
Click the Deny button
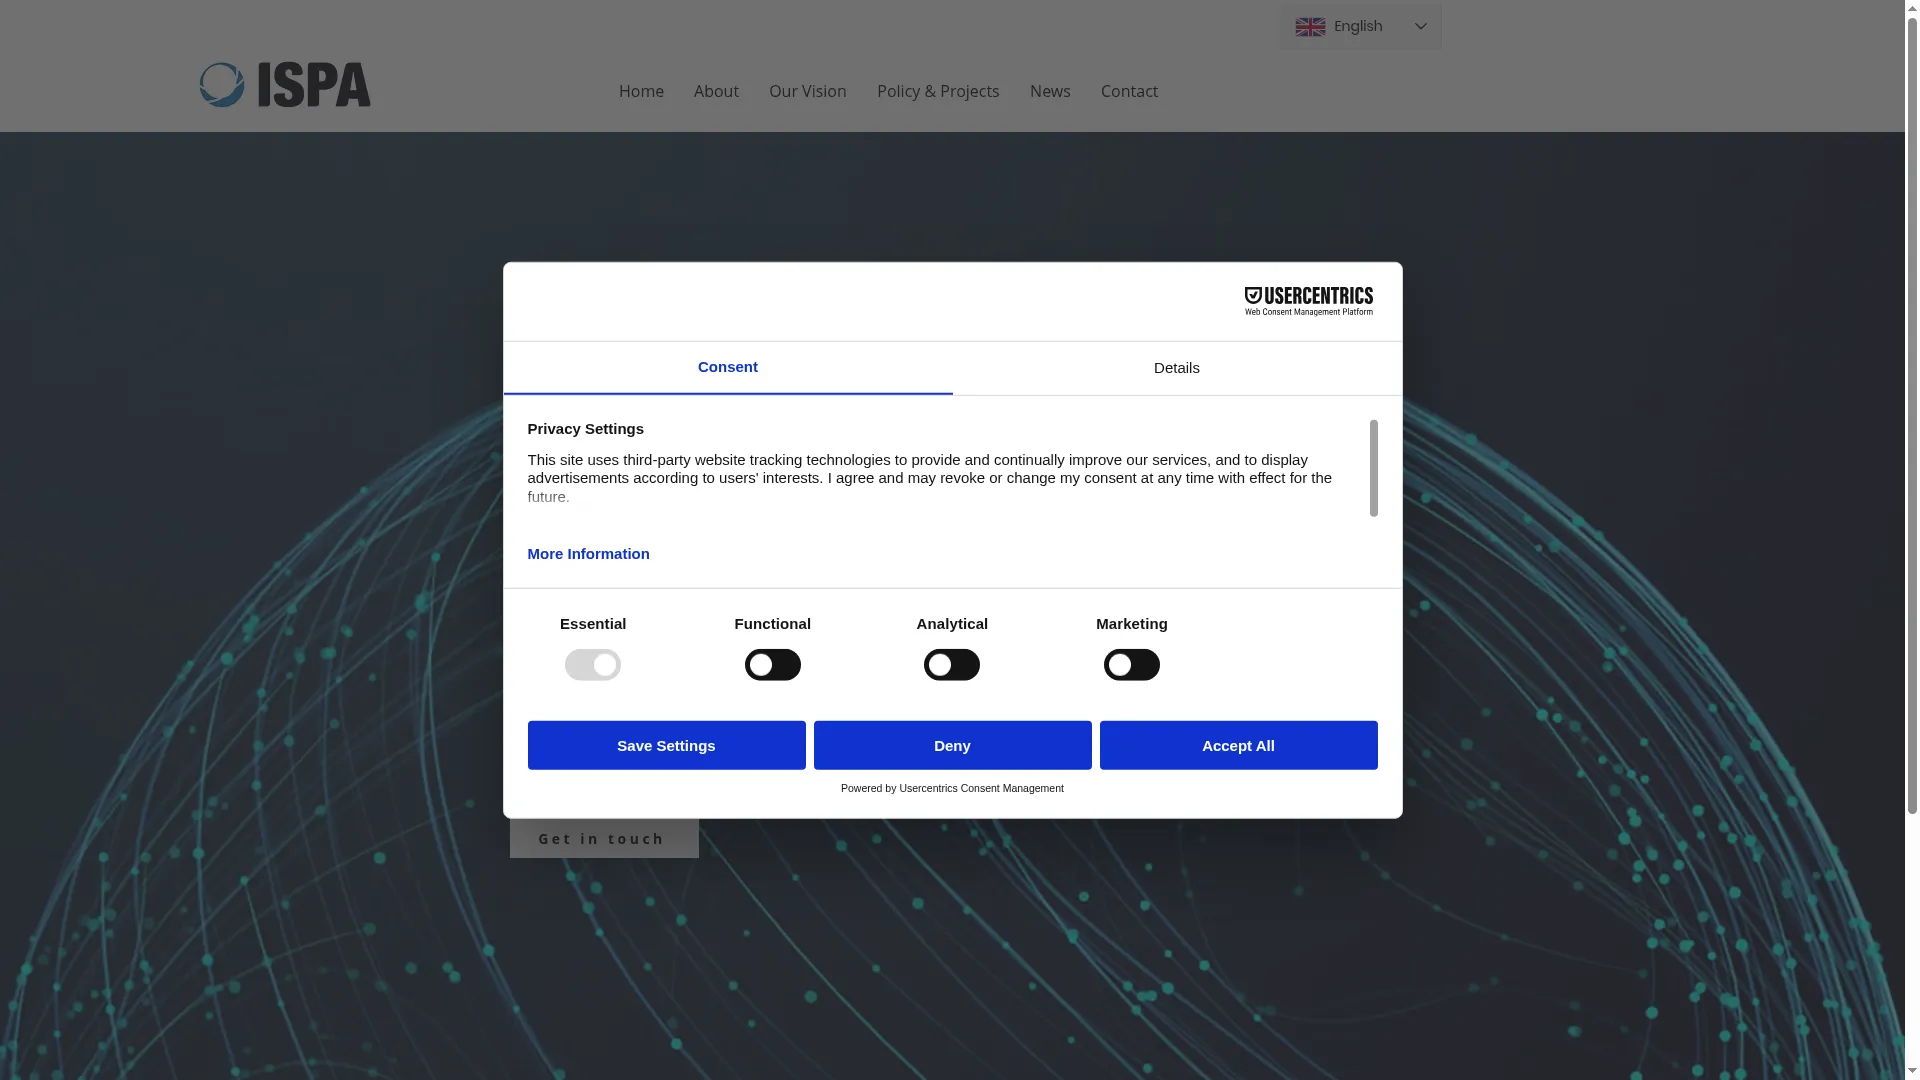click(953, 745)
